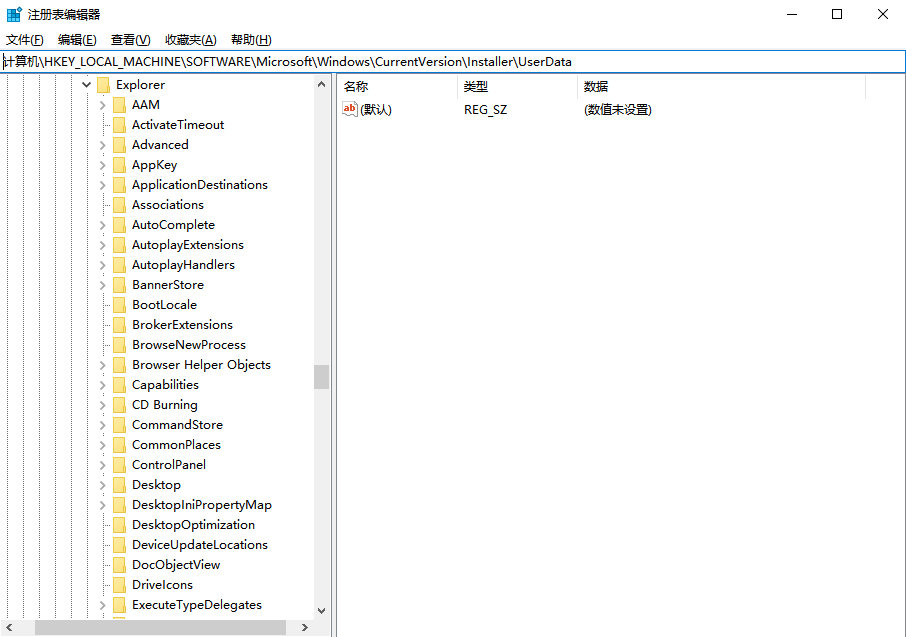This screenshot has width=906, height=637.
Task: Open the 查看(V) menu
Action: pyautogui.click(x=130, y=40)
